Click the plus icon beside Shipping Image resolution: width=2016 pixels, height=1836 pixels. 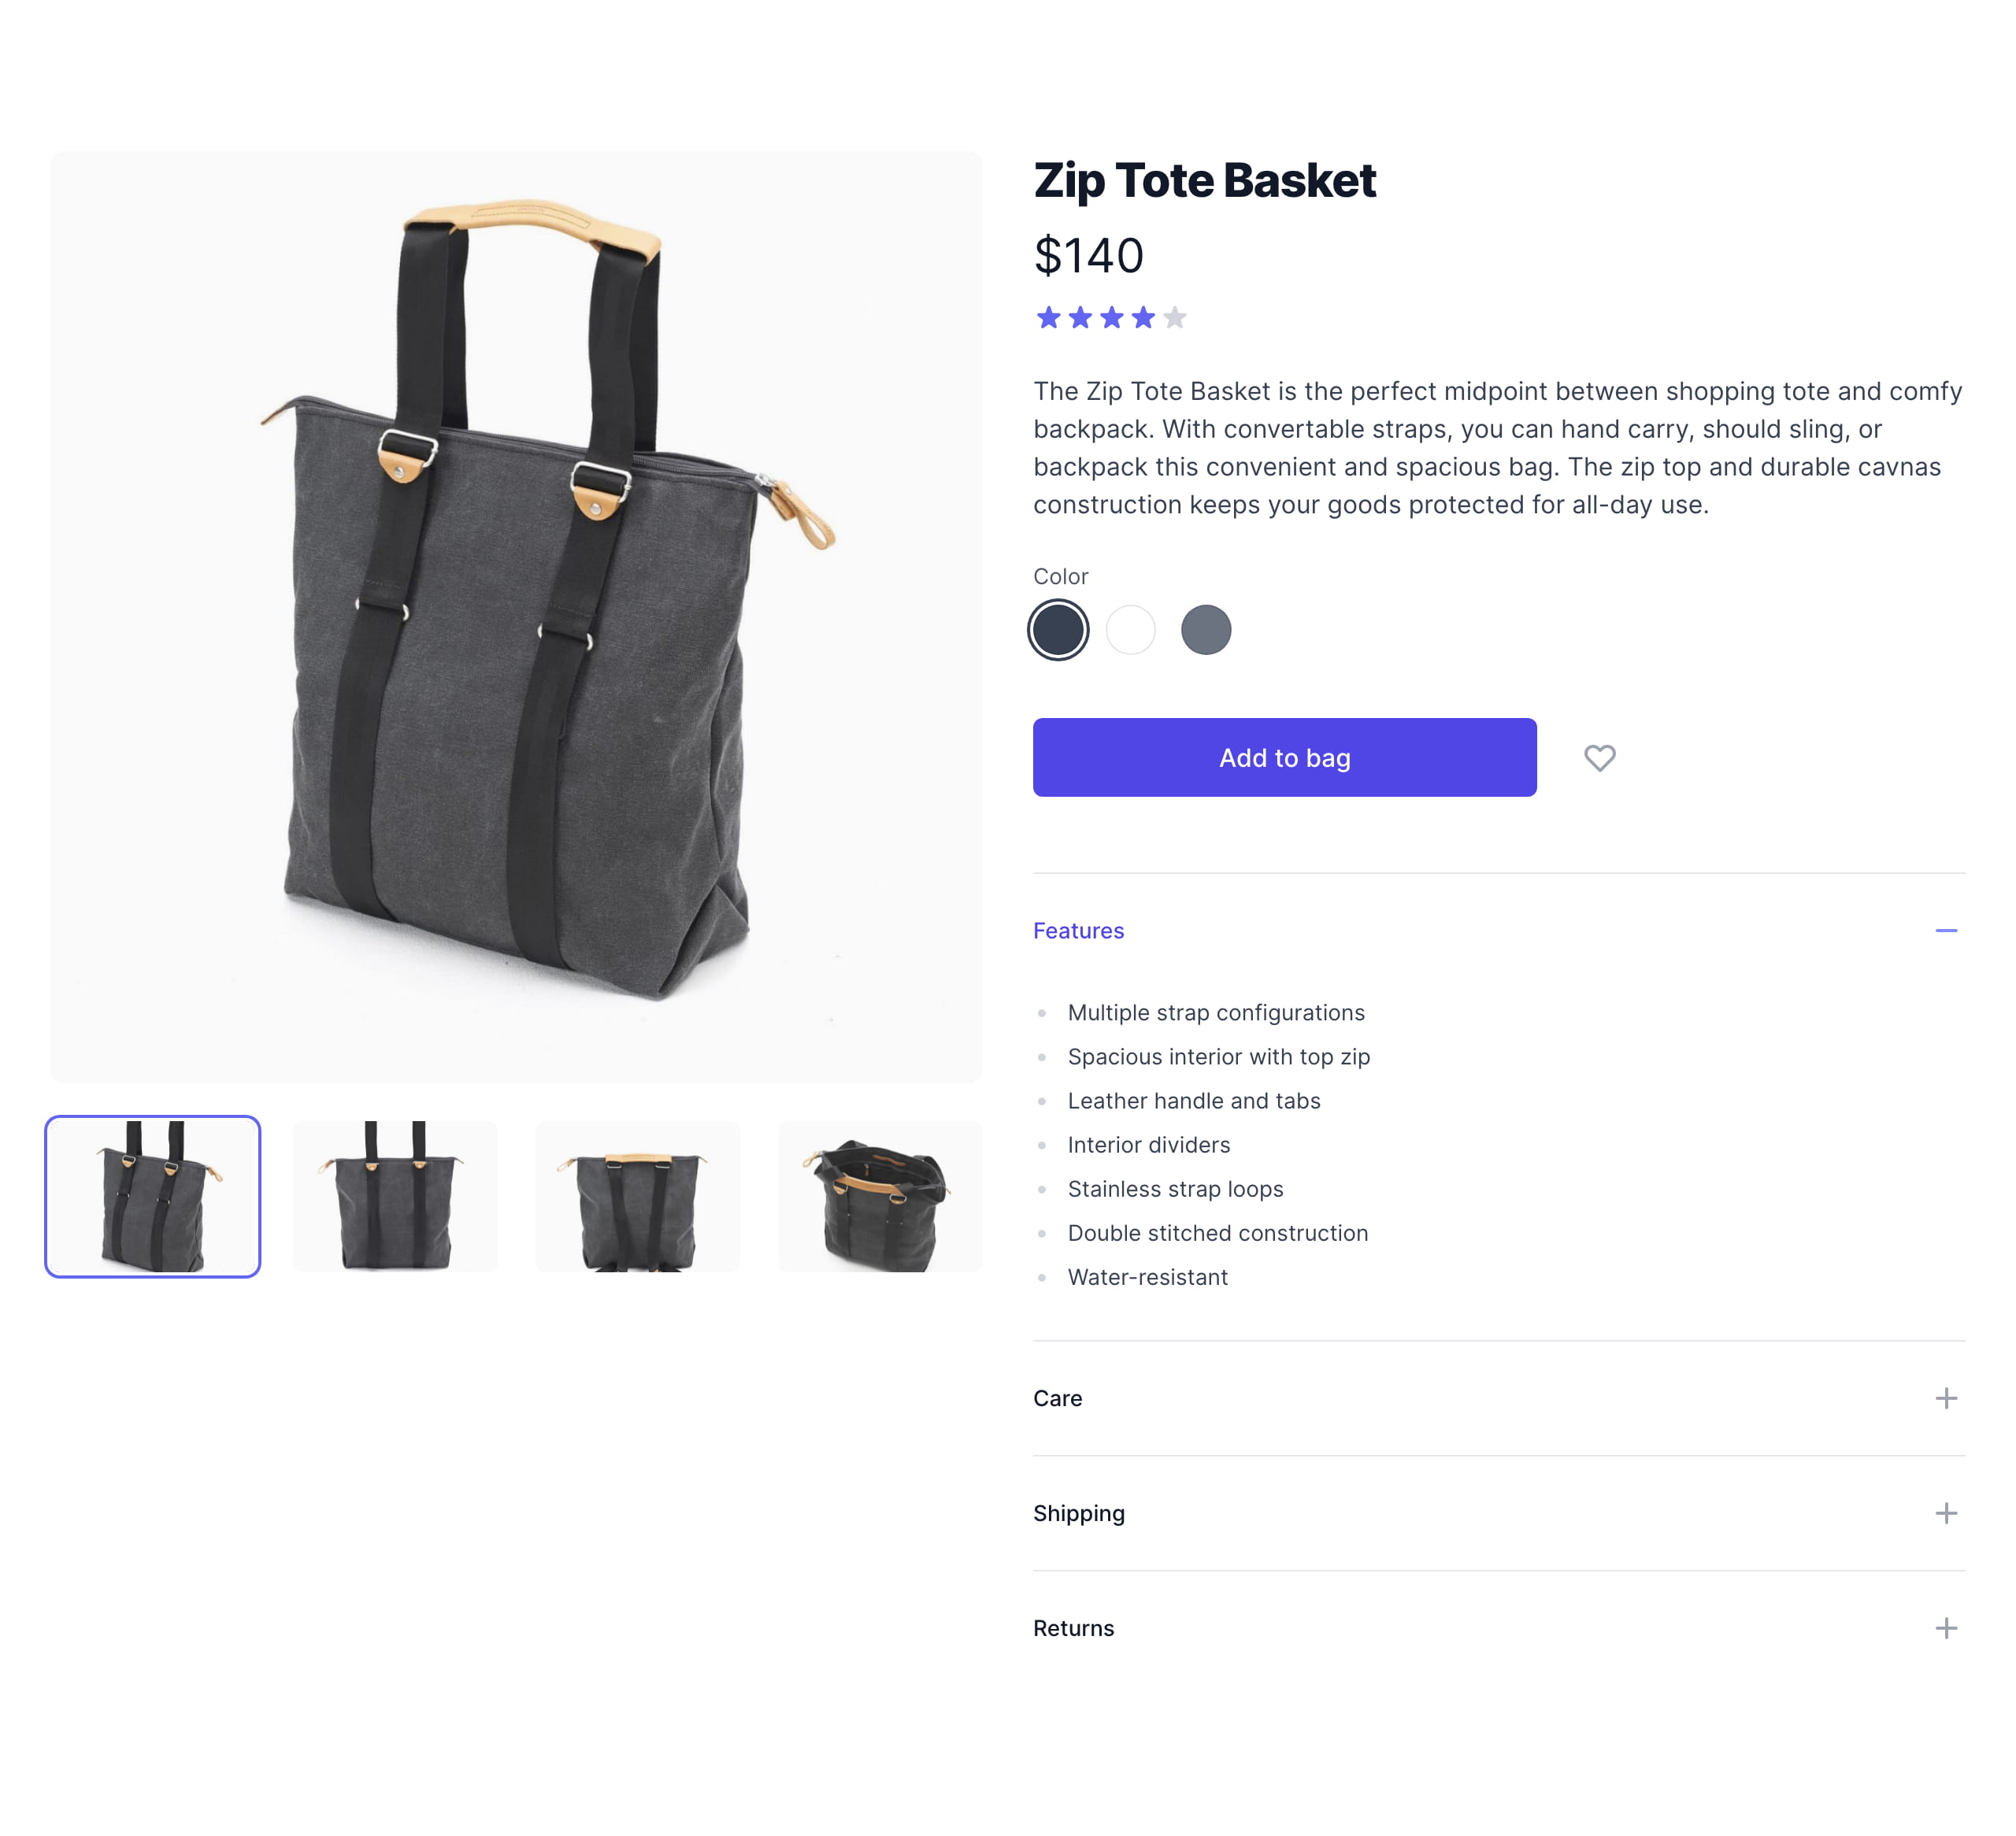click(1945, 1513)
